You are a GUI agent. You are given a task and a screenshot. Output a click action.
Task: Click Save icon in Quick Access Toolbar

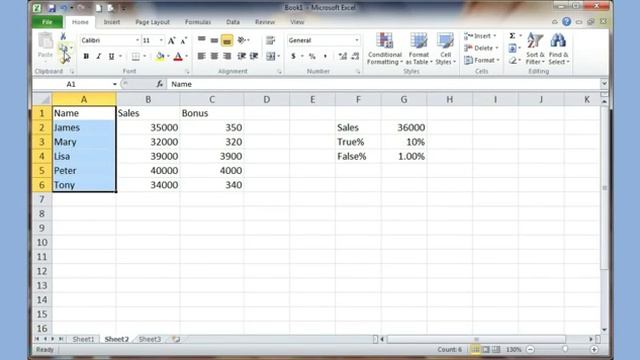coord(51,8)
